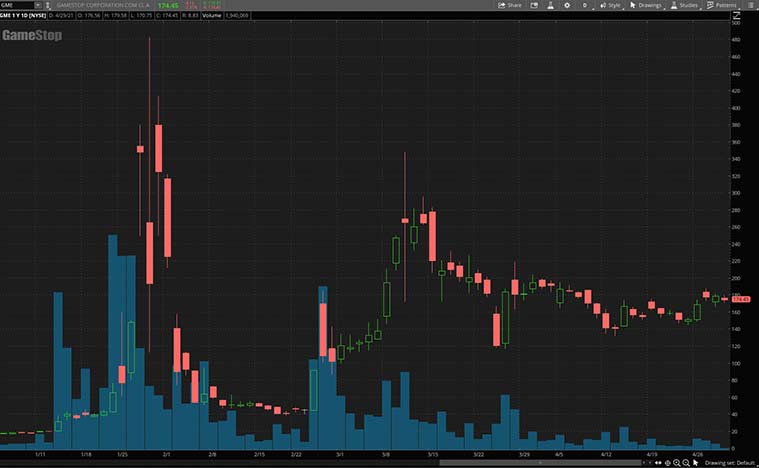Click the zoom out magnifier icon
Screen dimensions: 759x468
point(685,463)
